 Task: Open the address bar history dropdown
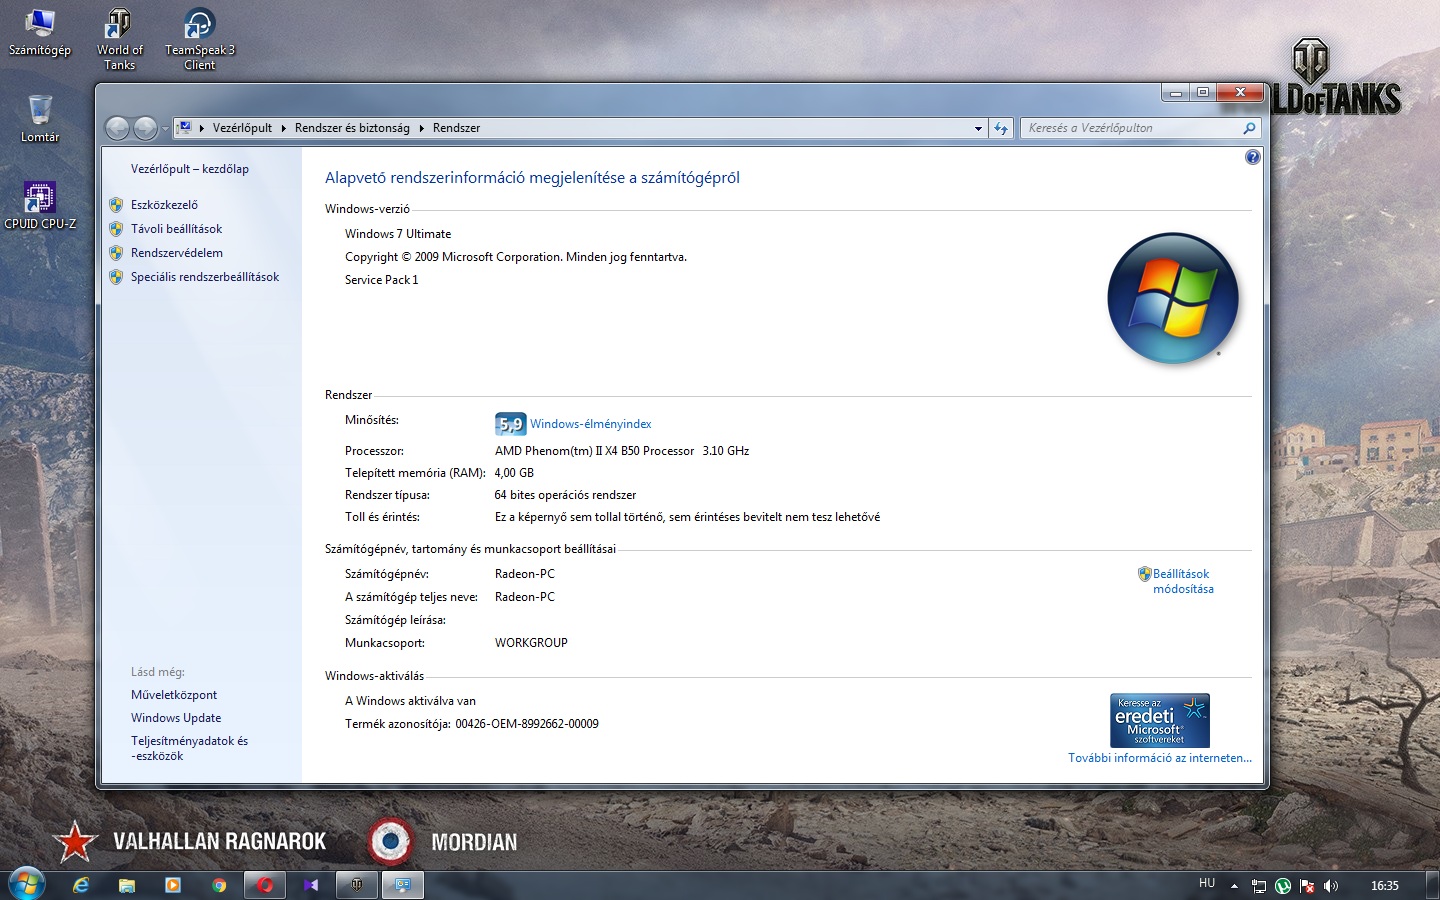coord(978,128)
